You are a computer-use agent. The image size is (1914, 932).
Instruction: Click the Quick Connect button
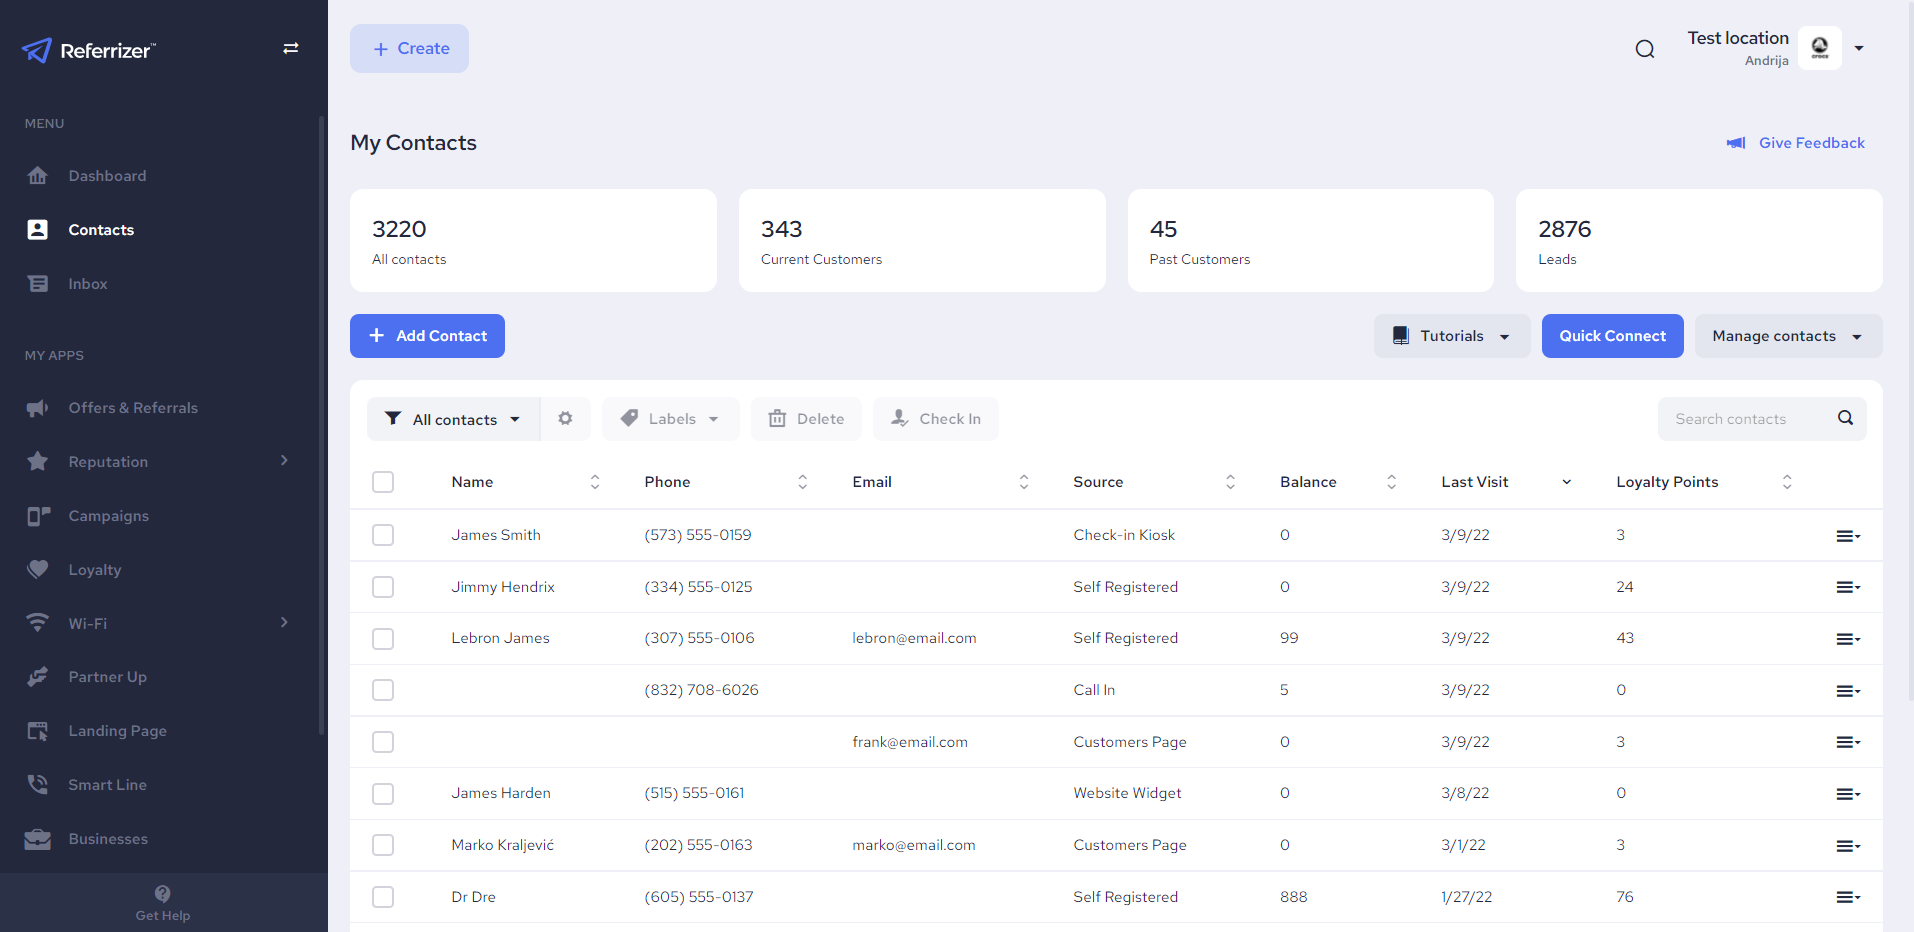point(1611,336)
